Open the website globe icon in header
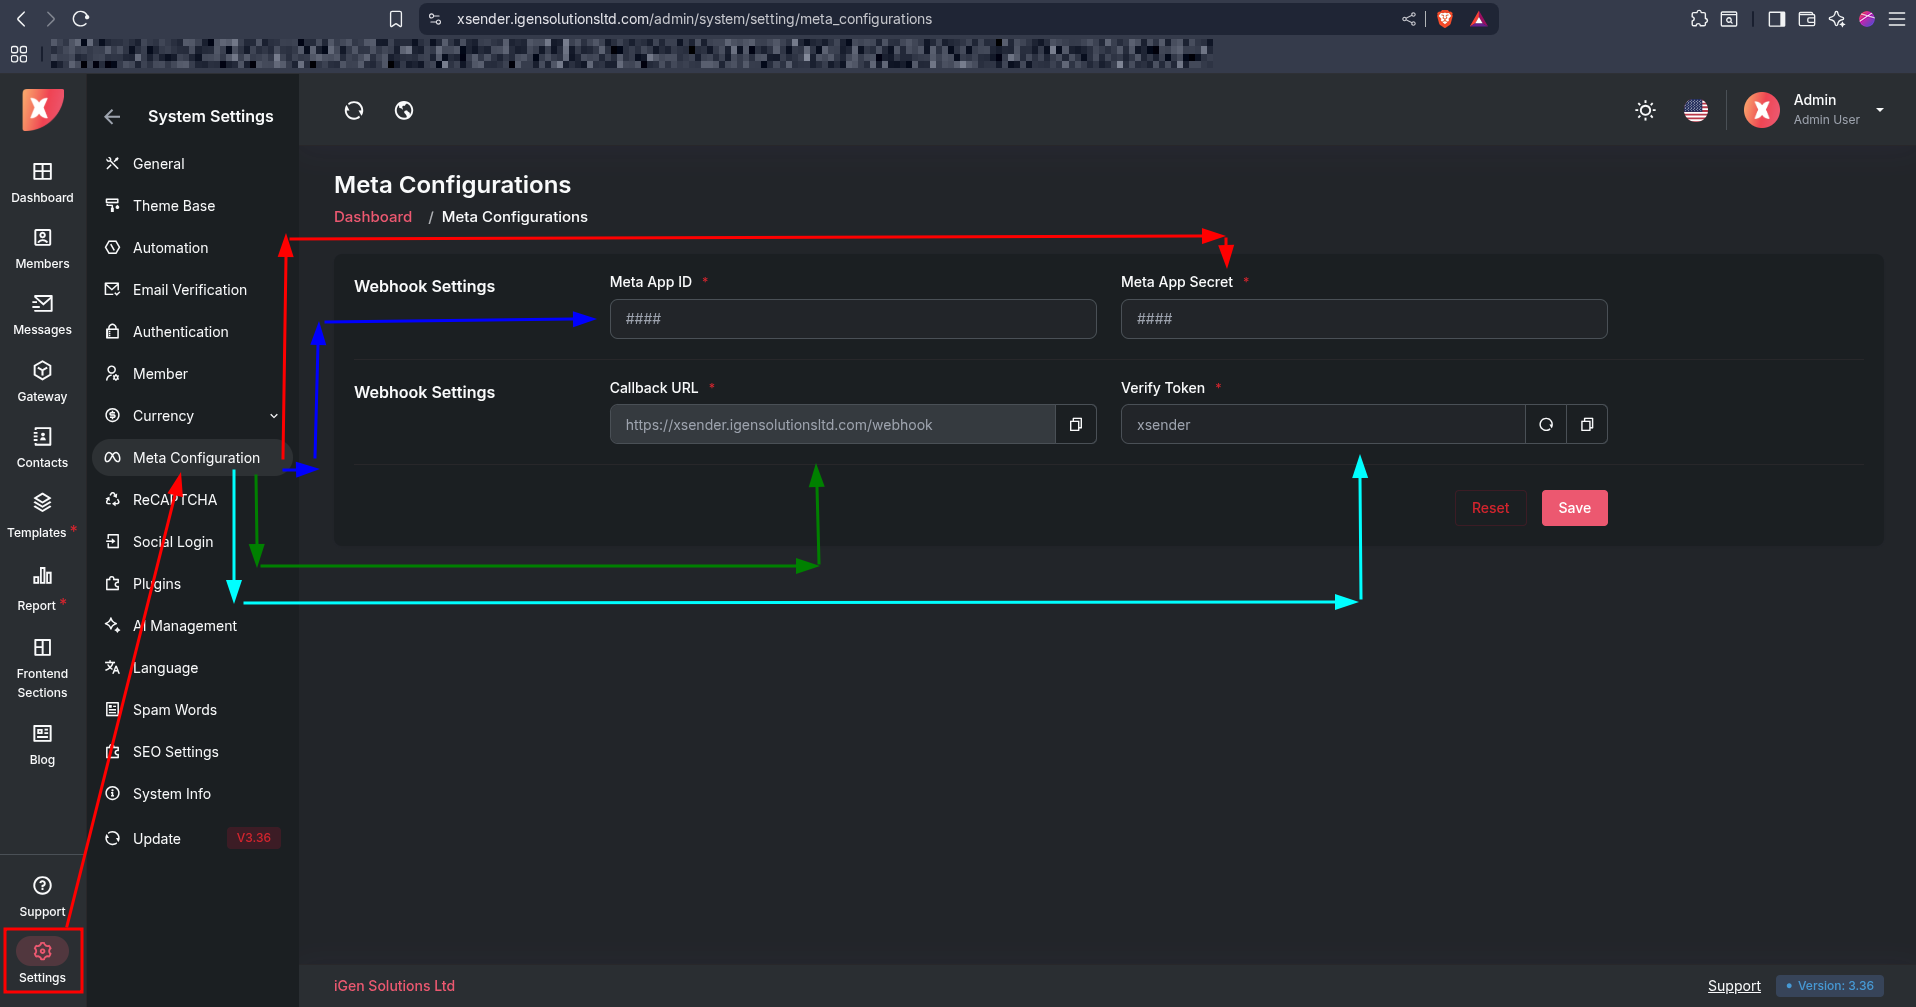The height and width of the screenshot is (1007, 1916). [404, 111]
